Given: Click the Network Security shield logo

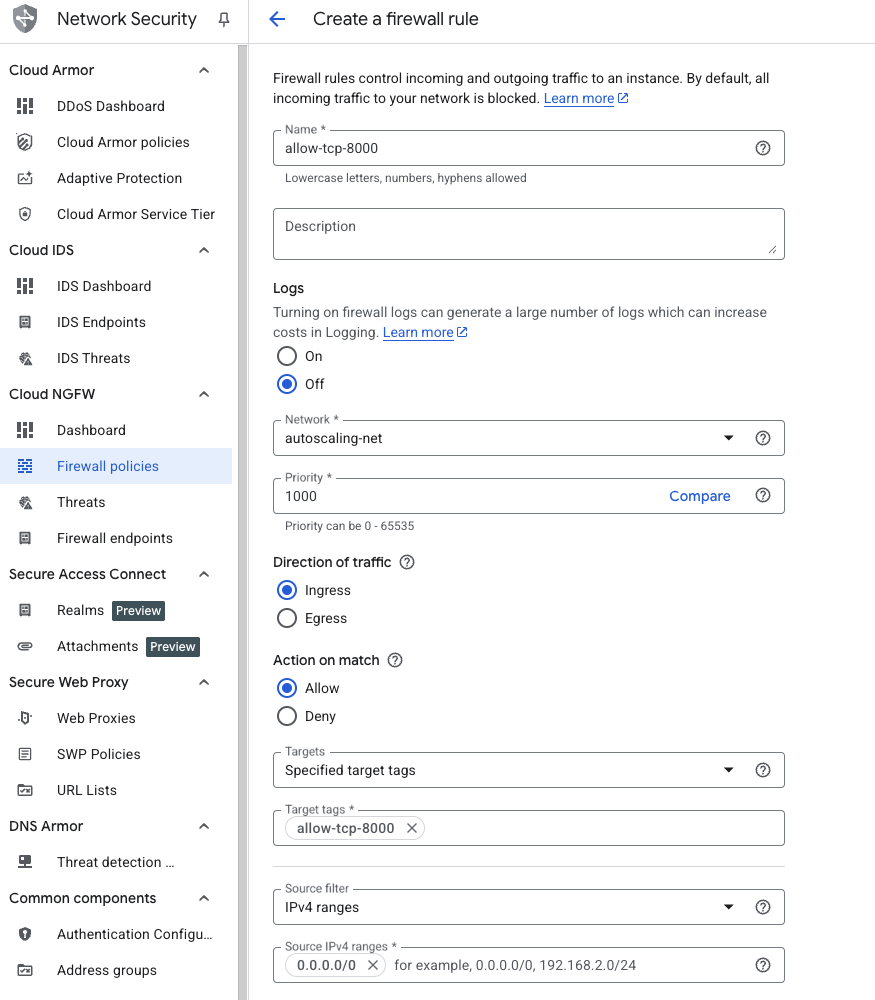Looking at the screenshot, I should (x=24, y=18).
